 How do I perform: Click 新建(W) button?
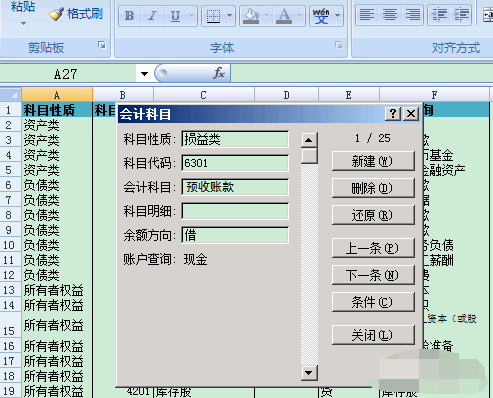(x=373, y=161)
